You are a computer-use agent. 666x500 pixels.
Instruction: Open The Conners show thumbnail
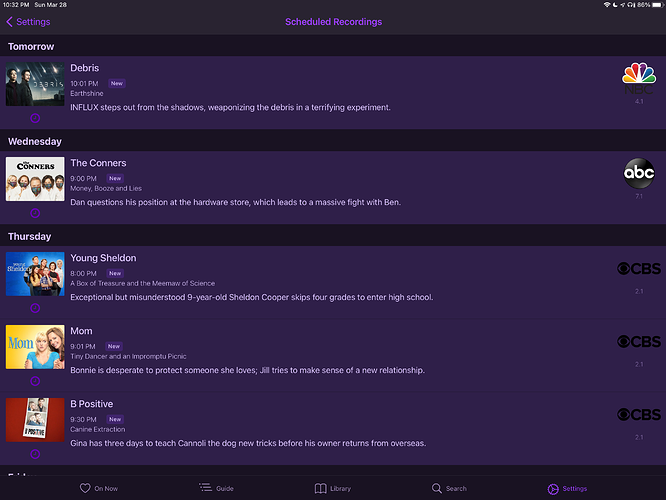[35, 179]
